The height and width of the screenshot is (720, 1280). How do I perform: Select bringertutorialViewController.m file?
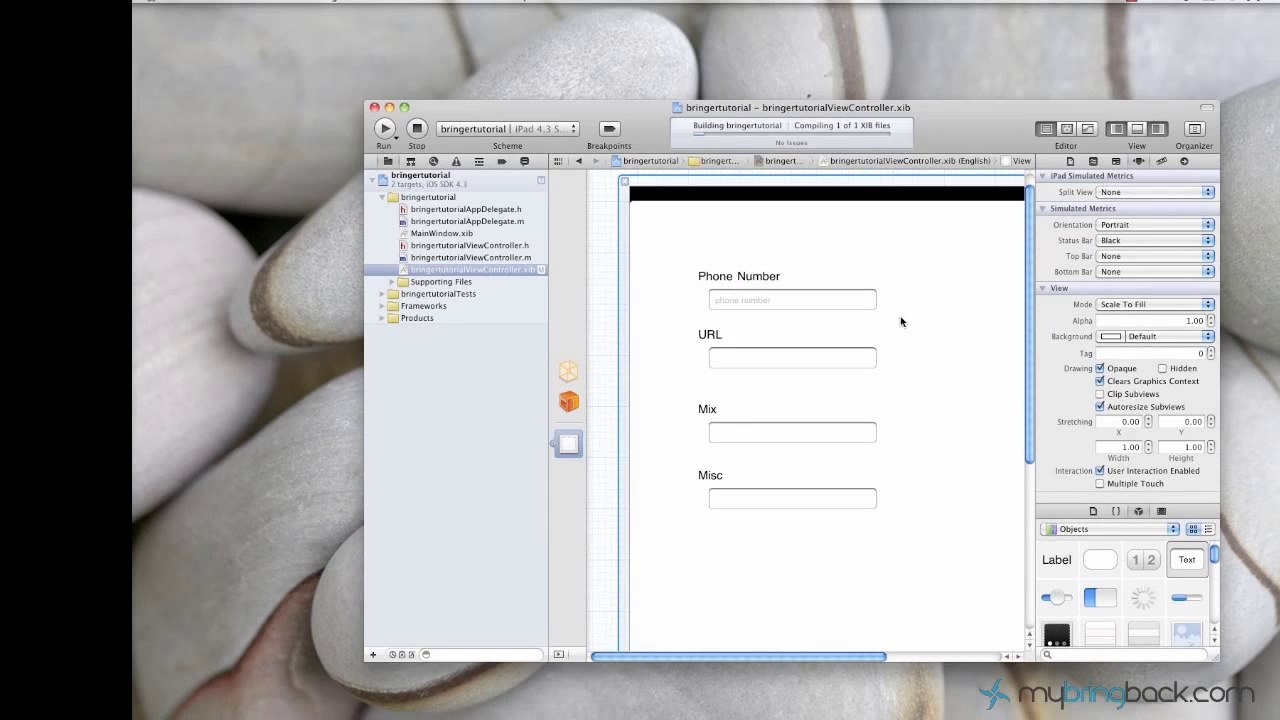[x=470, y=257]
